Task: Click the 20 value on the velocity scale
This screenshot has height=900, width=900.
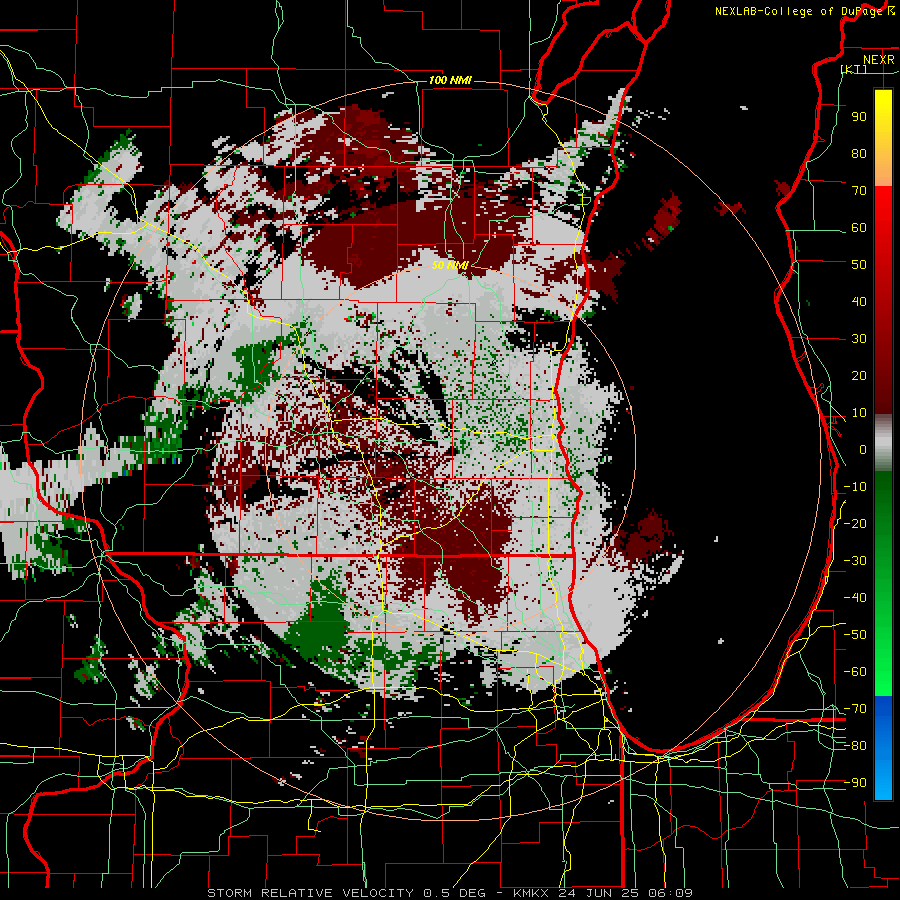Action: coord(859,376)
